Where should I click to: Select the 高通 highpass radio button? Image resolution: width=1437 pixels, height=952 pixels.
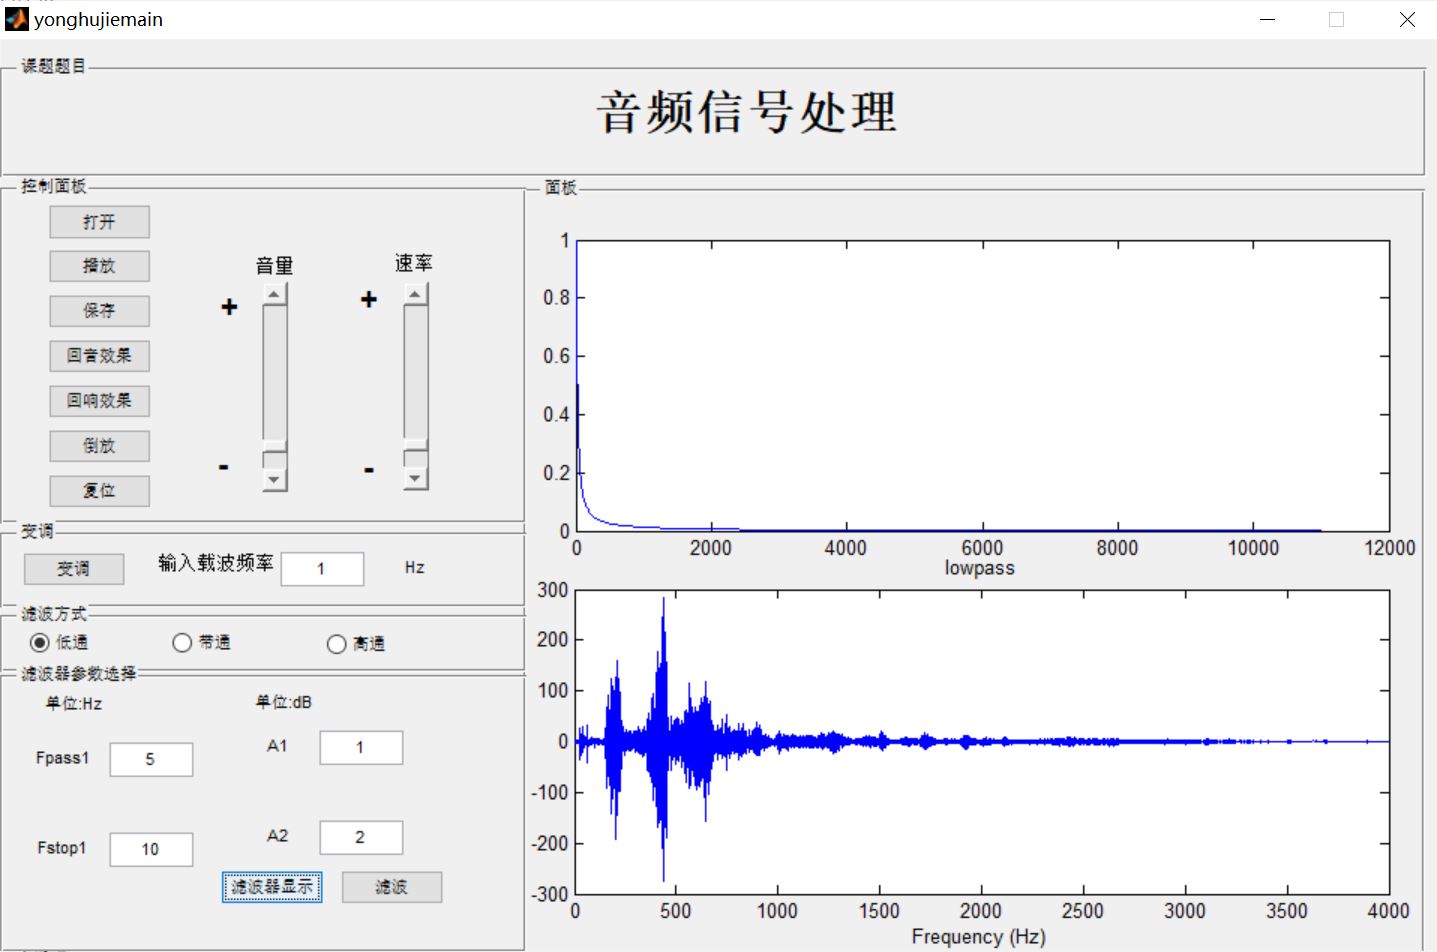pos(337,644)
